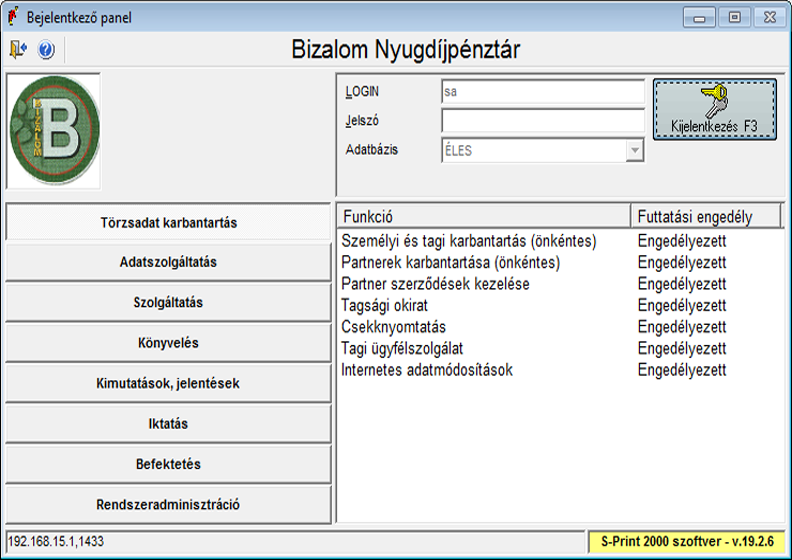Select the Csekknyomtatás row
This screenshot has width=792, height=560.
[x=560, y=327]
